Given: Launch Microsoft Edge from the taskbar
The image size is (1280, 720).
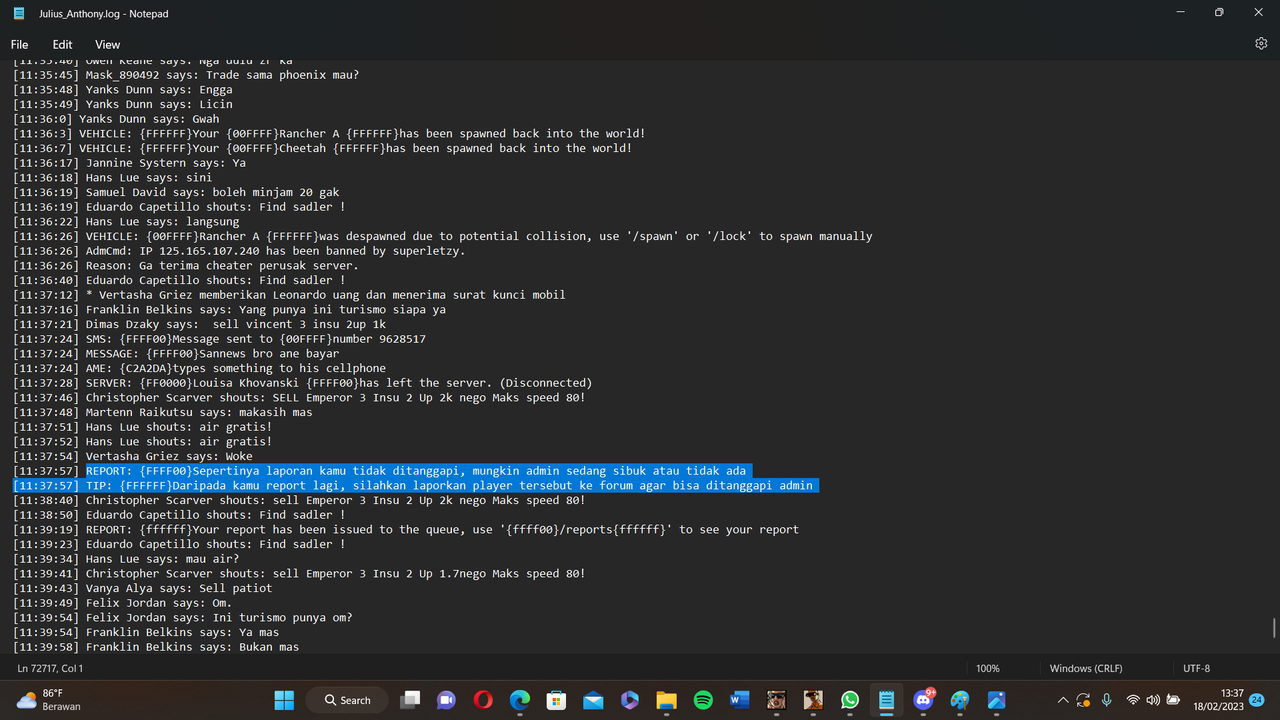Looking at the screenshot, I should tap(519, 700).
